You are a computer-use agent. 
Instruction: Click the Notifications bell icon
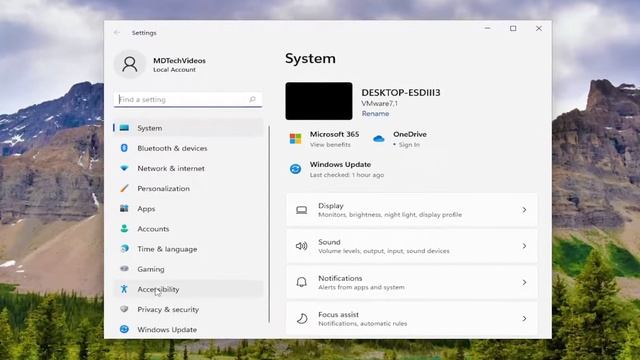pos(302,282)
